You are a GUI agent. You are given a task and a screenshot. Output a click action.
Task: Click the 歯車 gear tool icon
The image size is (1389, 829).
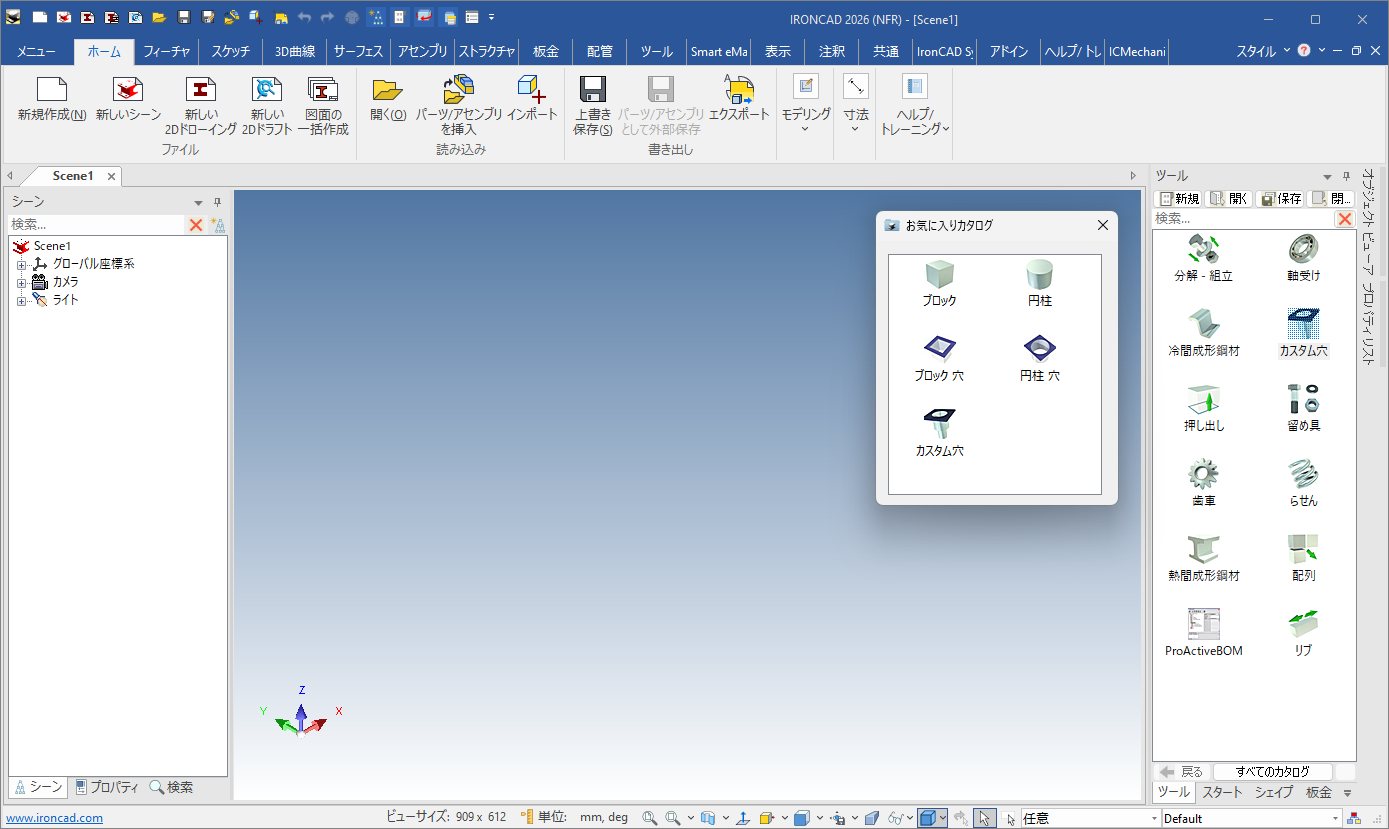1203,473
